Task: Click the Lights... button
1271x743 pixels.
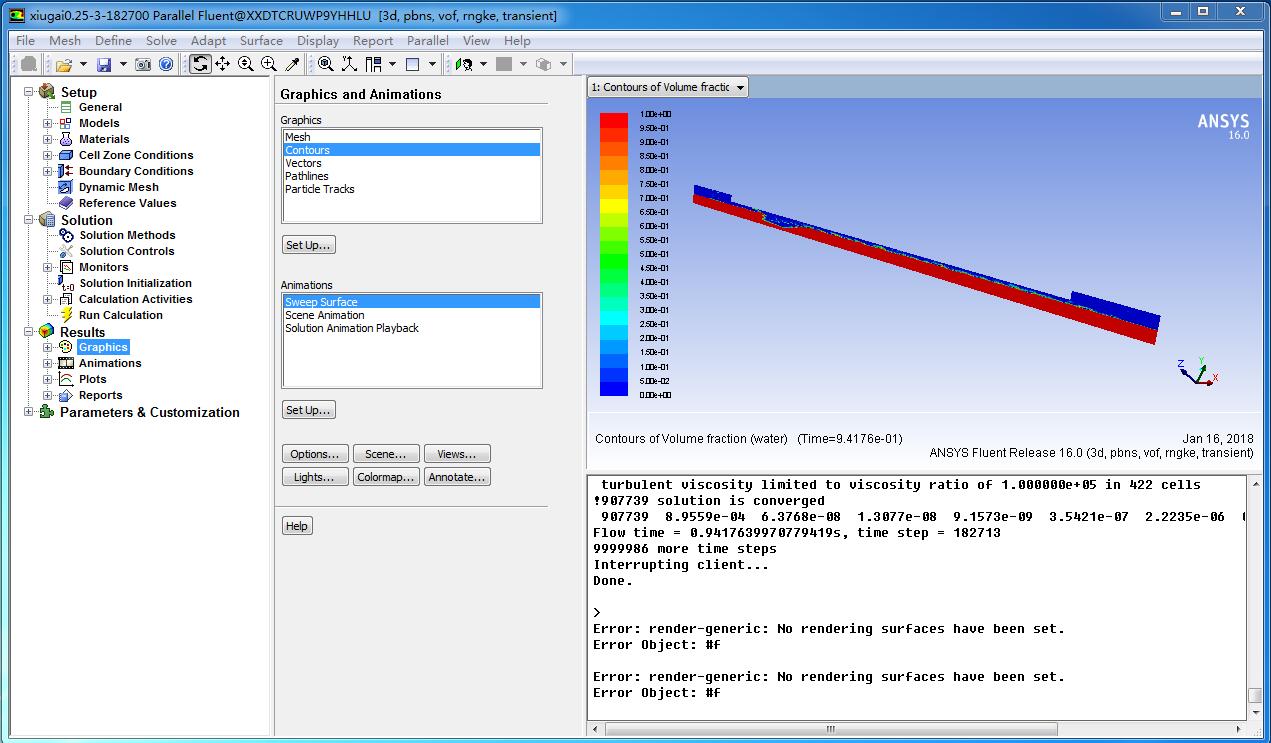Action: pos(316,477)
